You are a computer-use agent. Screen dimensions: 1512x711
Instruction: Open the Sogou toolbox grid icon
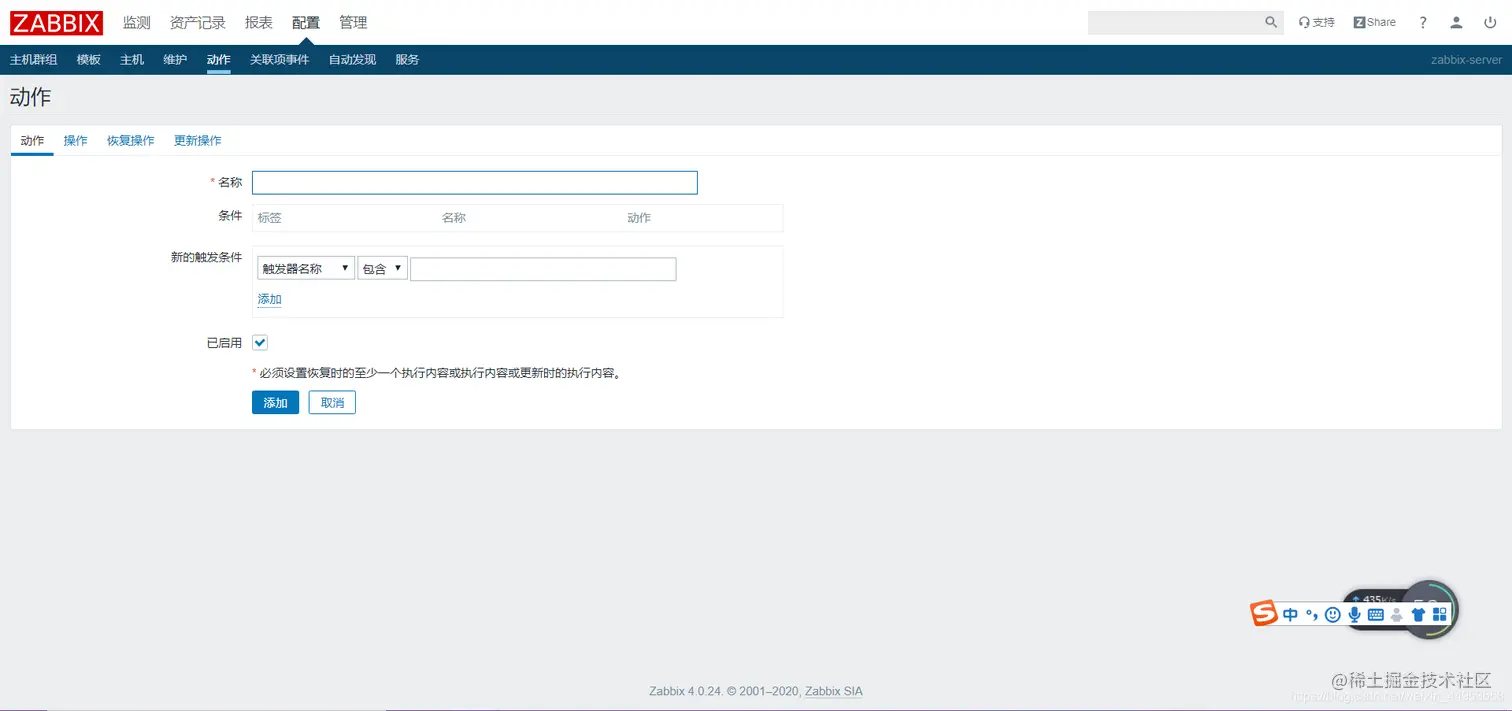pyautogui.click(x=1439, y=615)
